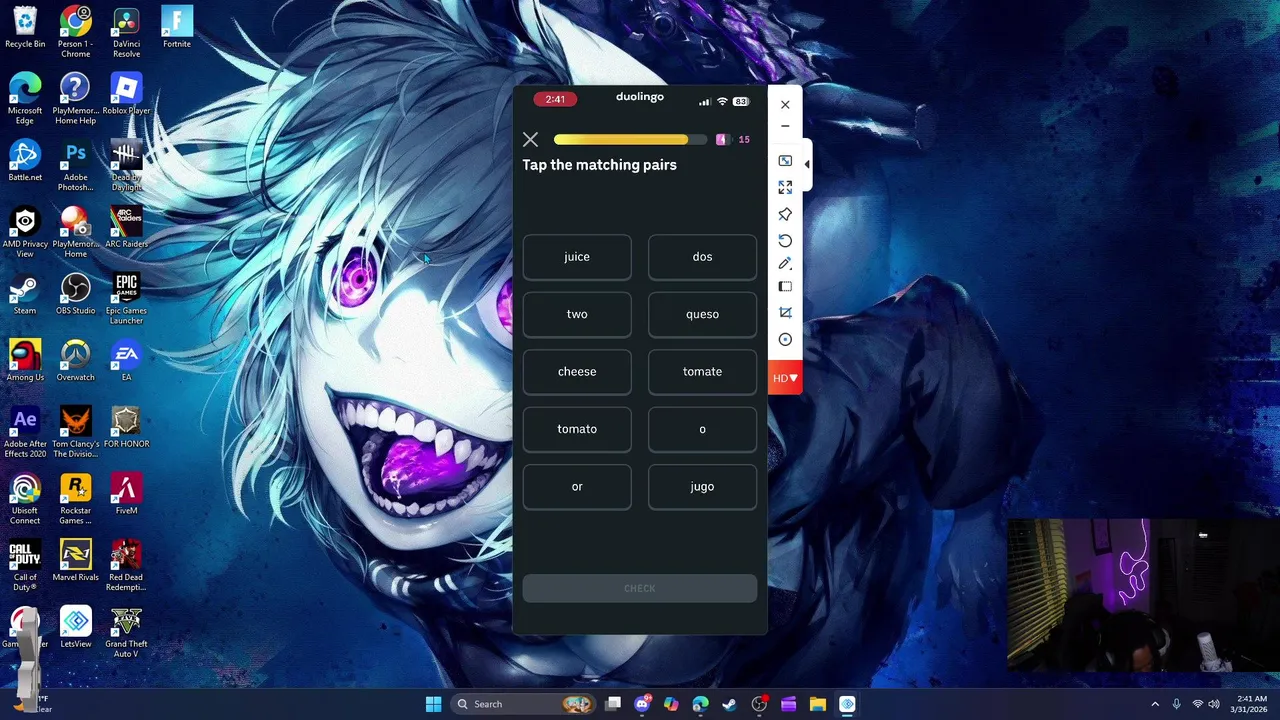Open the Fortnite desktop shortcut

coord(177,28)
